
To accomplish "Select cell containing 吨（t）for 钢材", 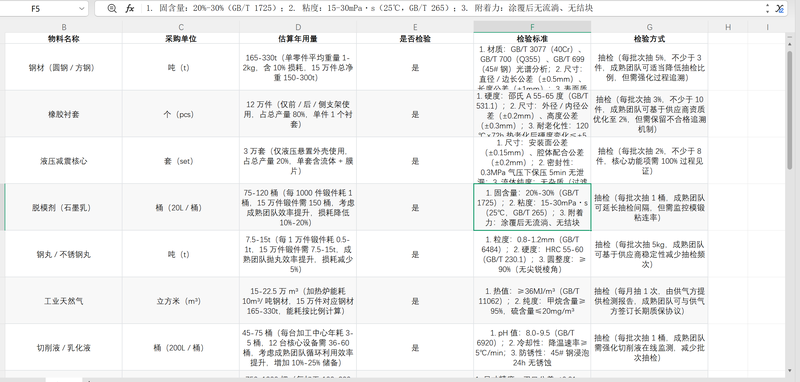I will pyautogui.click(x=181, y=67).
